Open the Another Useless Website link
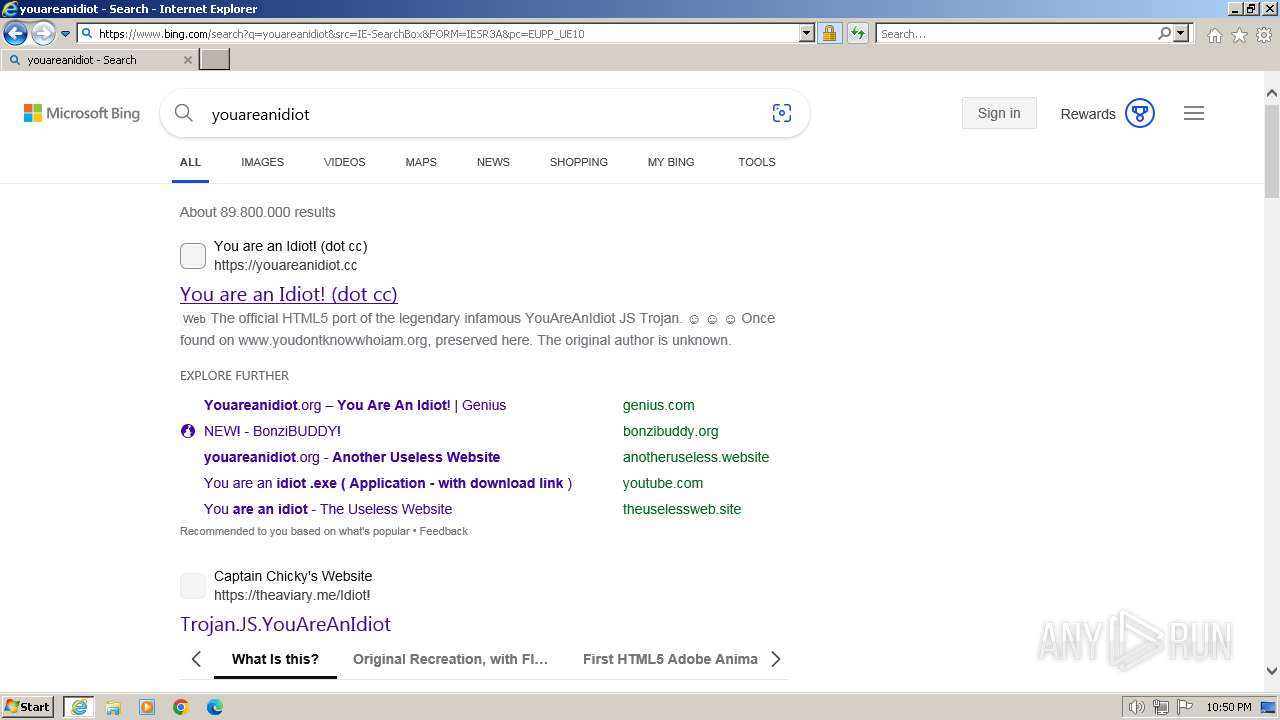 352,457
